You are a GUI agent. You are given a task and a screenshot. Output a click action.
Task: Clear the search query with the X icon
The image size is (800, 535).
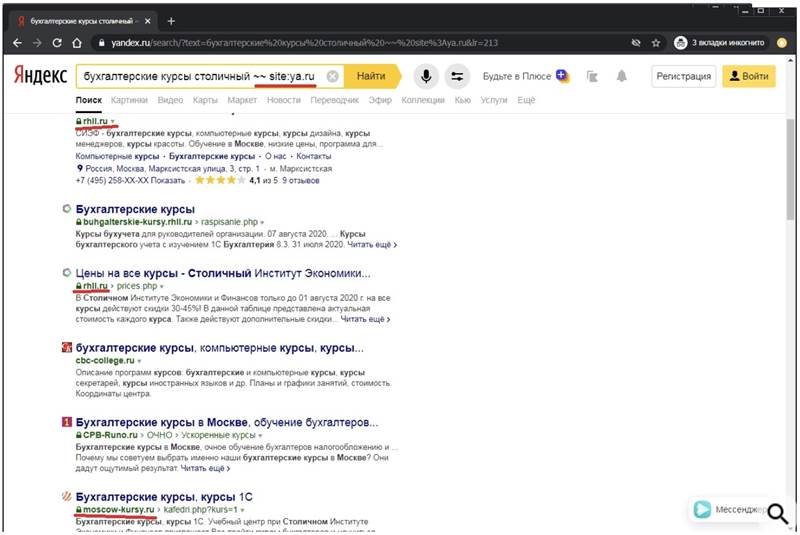tap(332, 76)
